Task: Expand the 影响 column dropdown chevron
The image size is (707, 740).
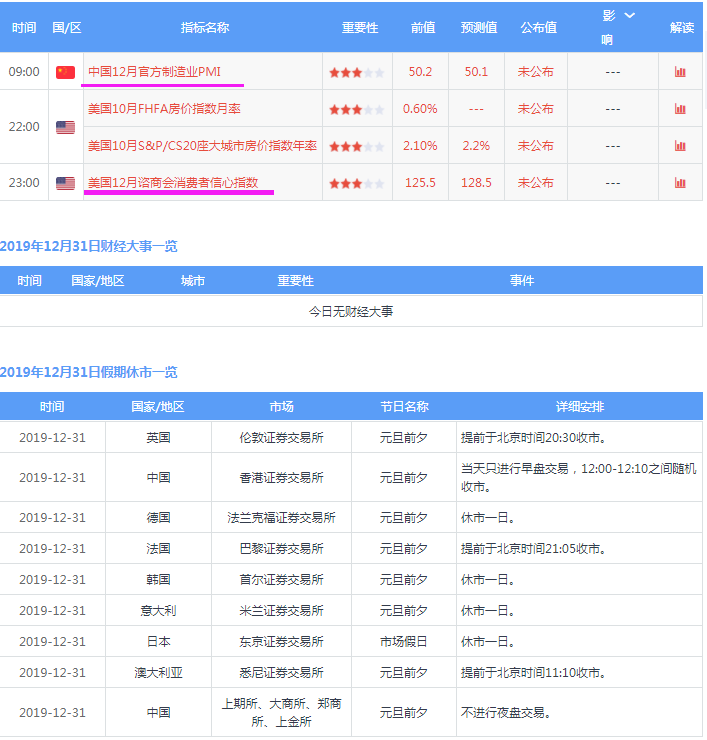Action: point(630,15)
